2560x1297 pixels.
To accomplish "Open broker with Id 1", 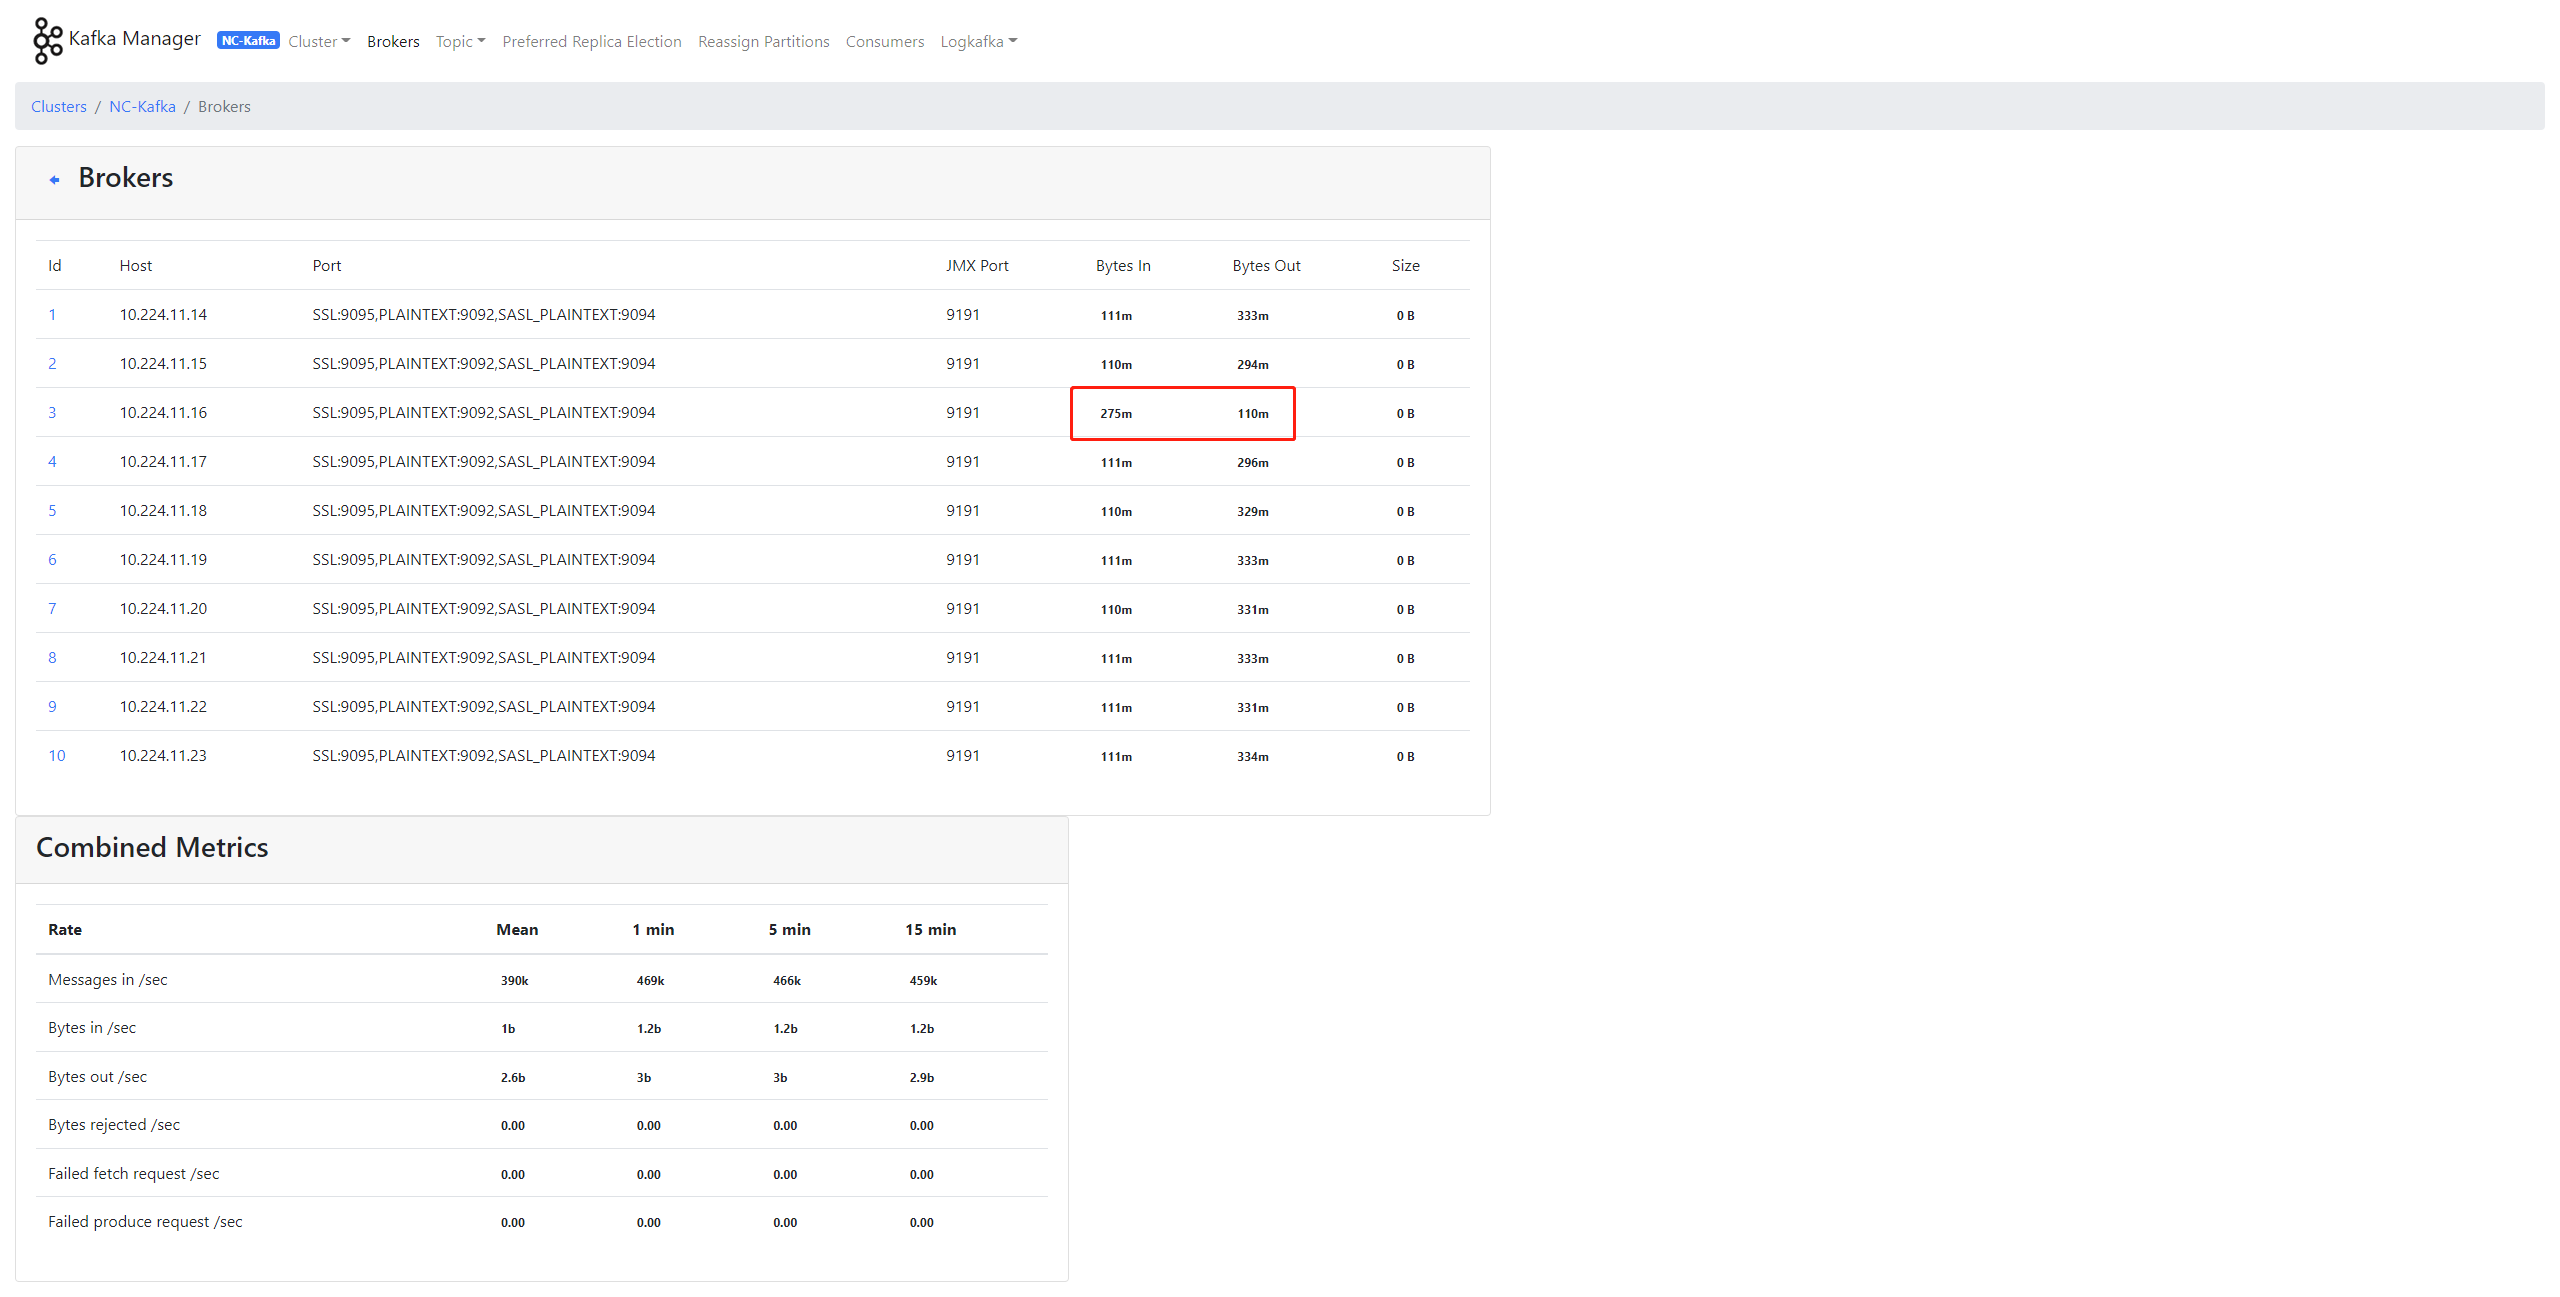I will coord(52,315).
